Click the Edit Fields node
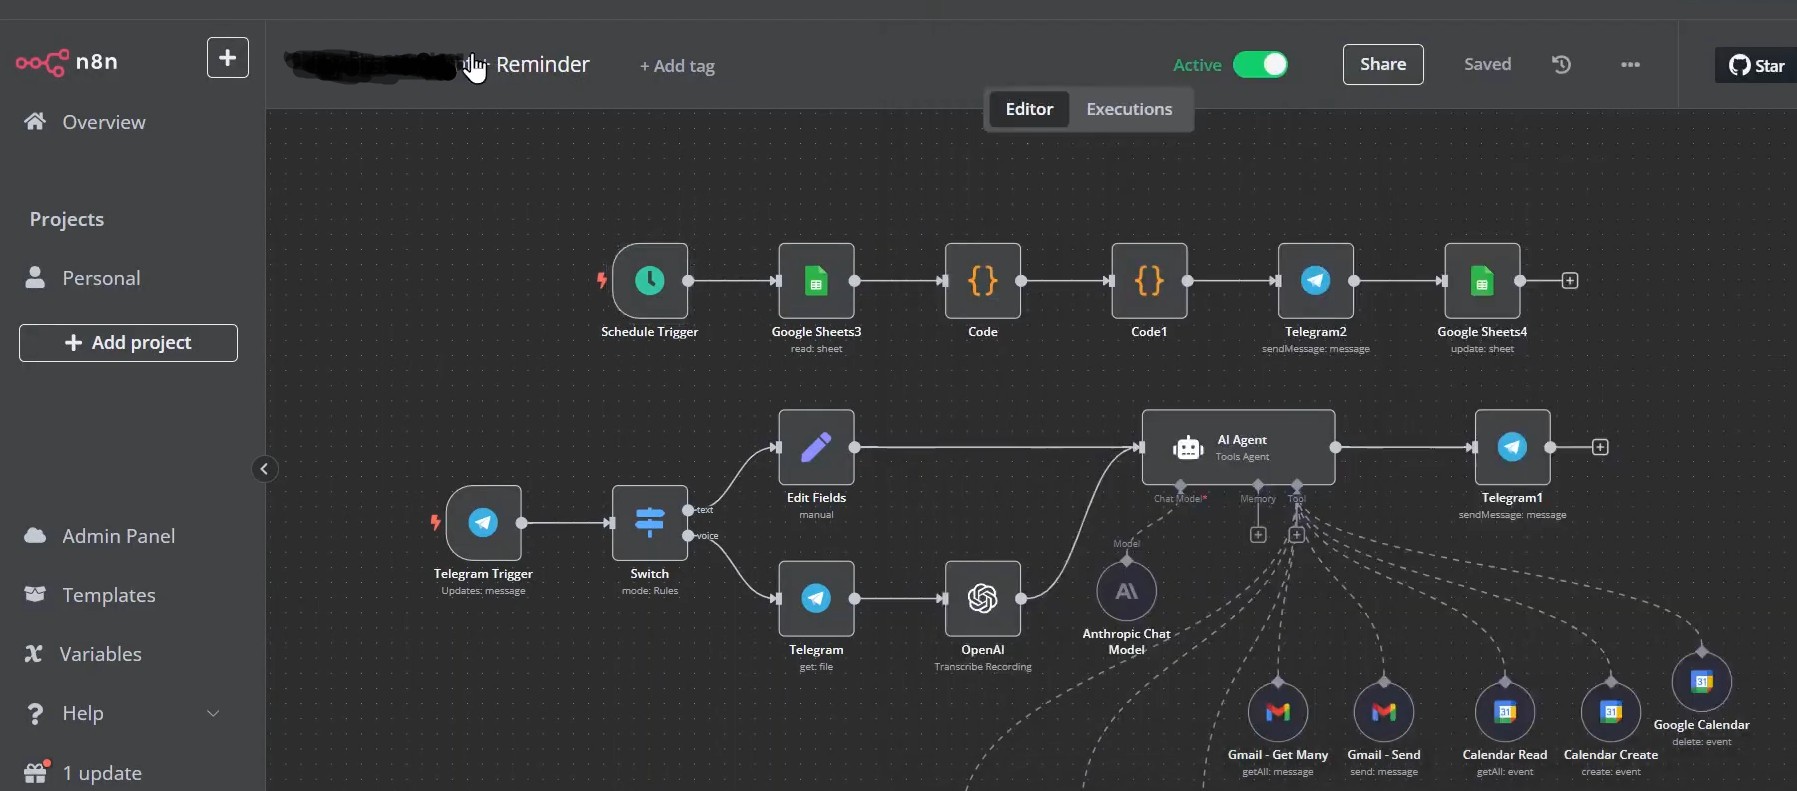 click(816, 447)
